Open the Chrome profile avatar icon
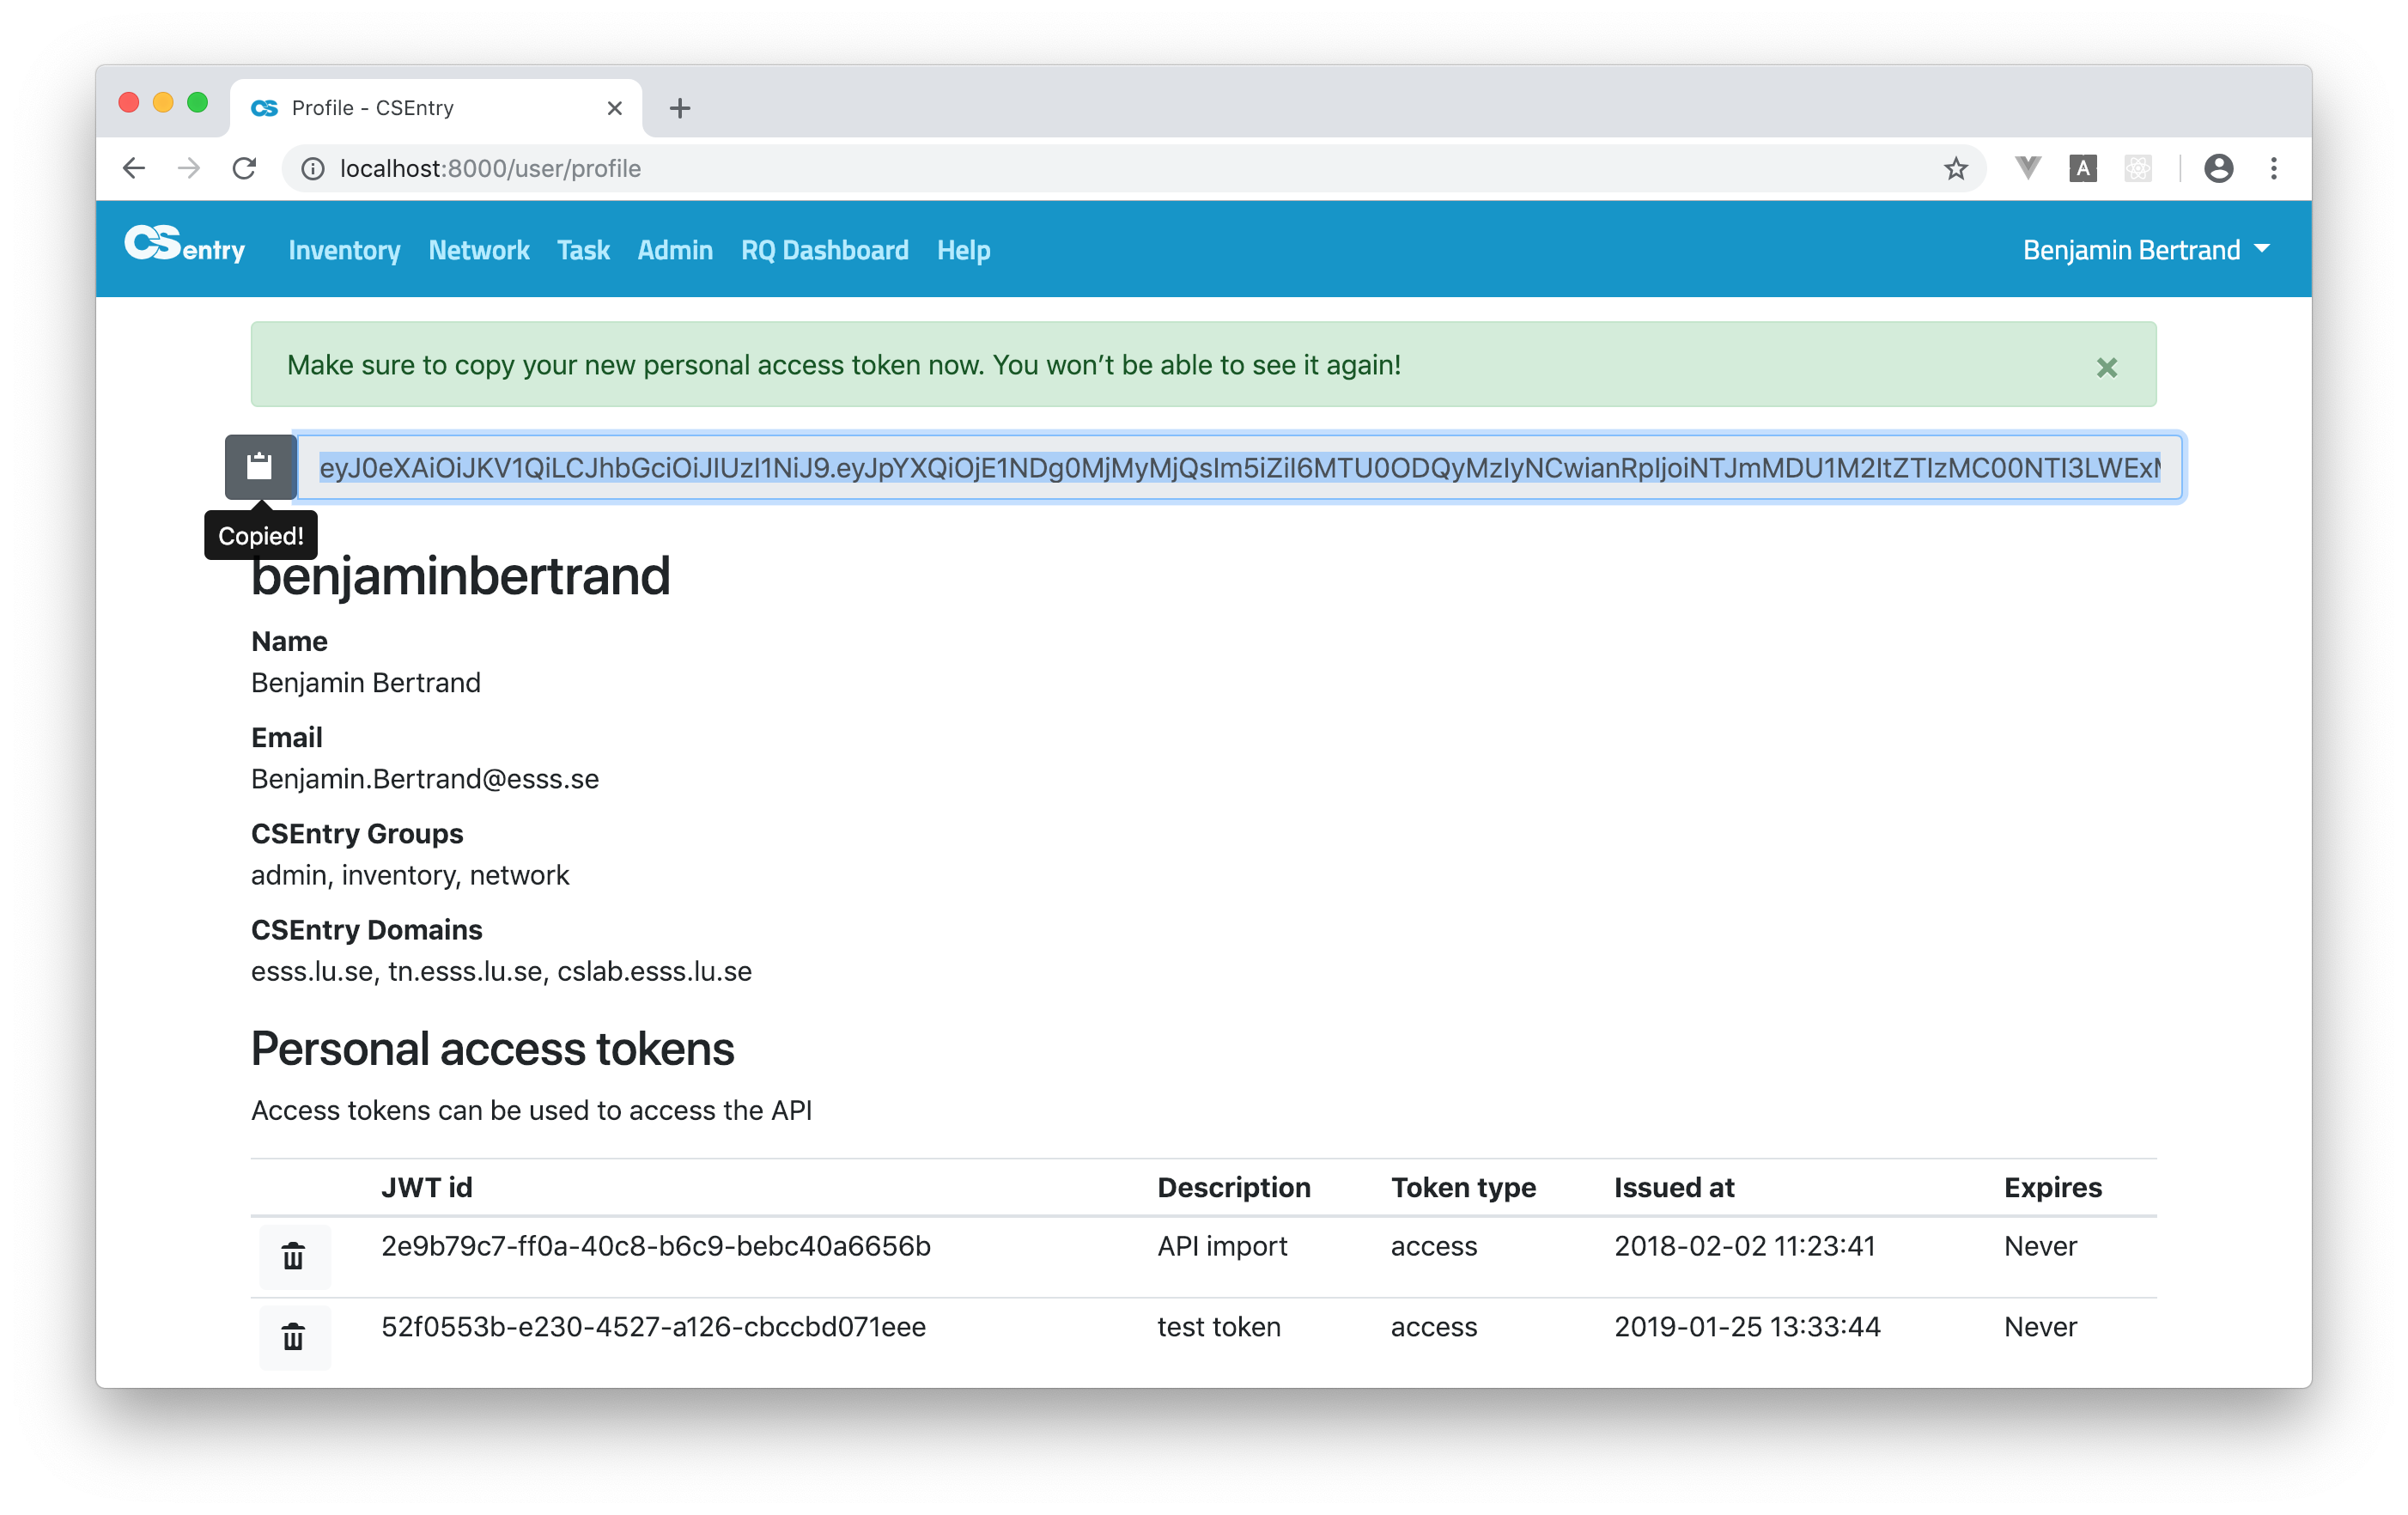2408x1515 pixels. click(2218, 169)
